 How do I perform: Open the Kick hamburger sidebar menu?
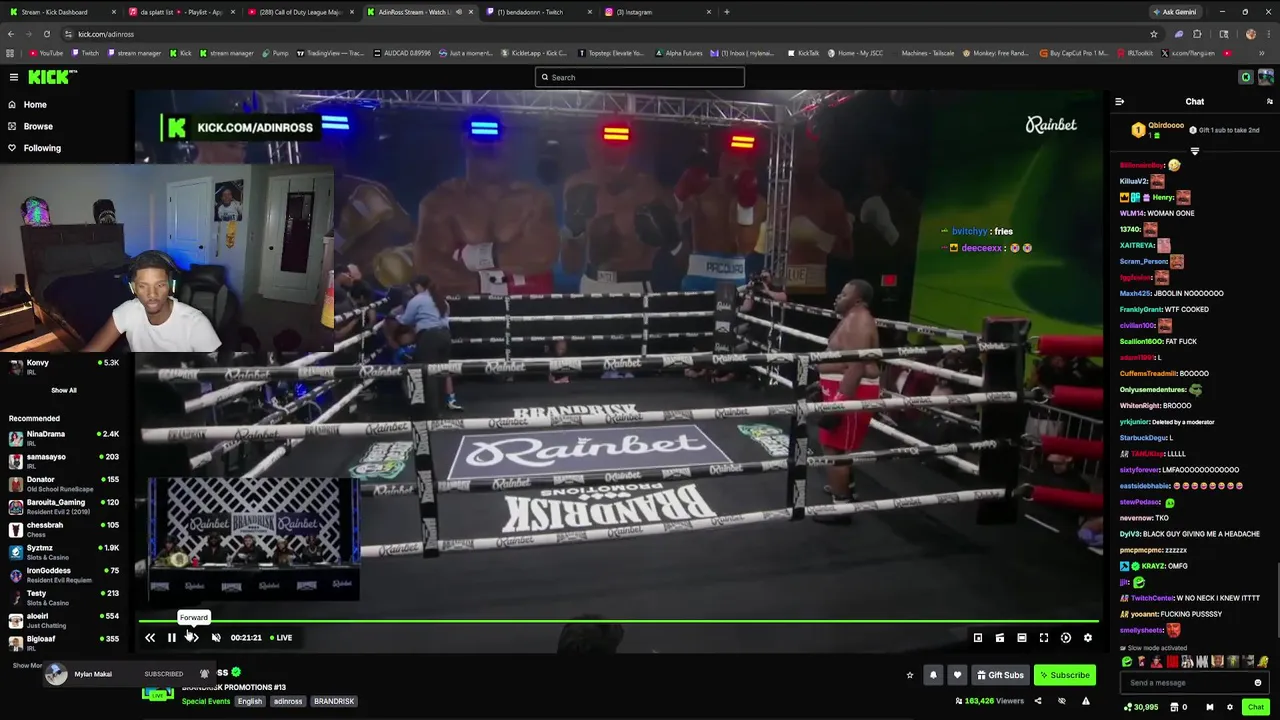14,77
